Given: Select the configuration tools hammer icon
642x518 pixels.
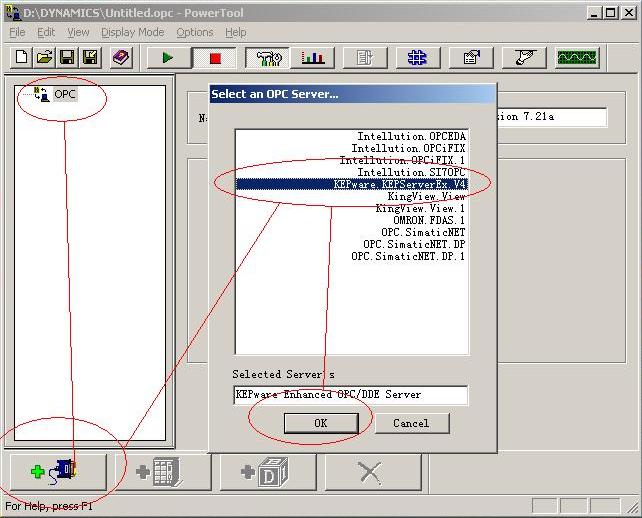Looking at the screenshot, I should click(x=268, y=58).
